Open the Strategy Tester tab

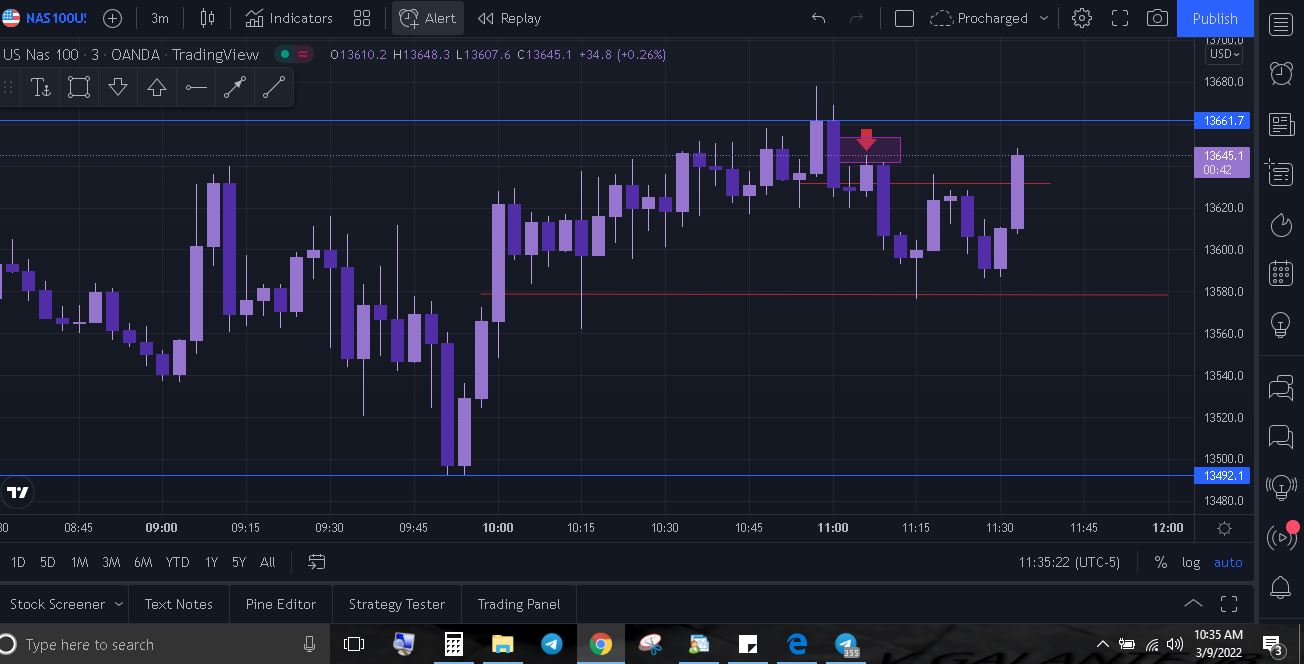coord(396,604)
